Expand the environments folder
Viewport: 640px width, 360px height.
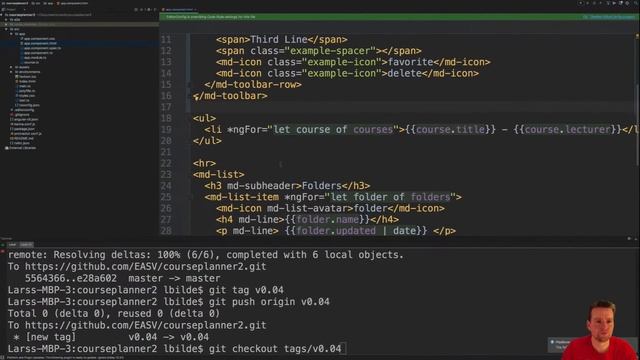tap(11, 72)
